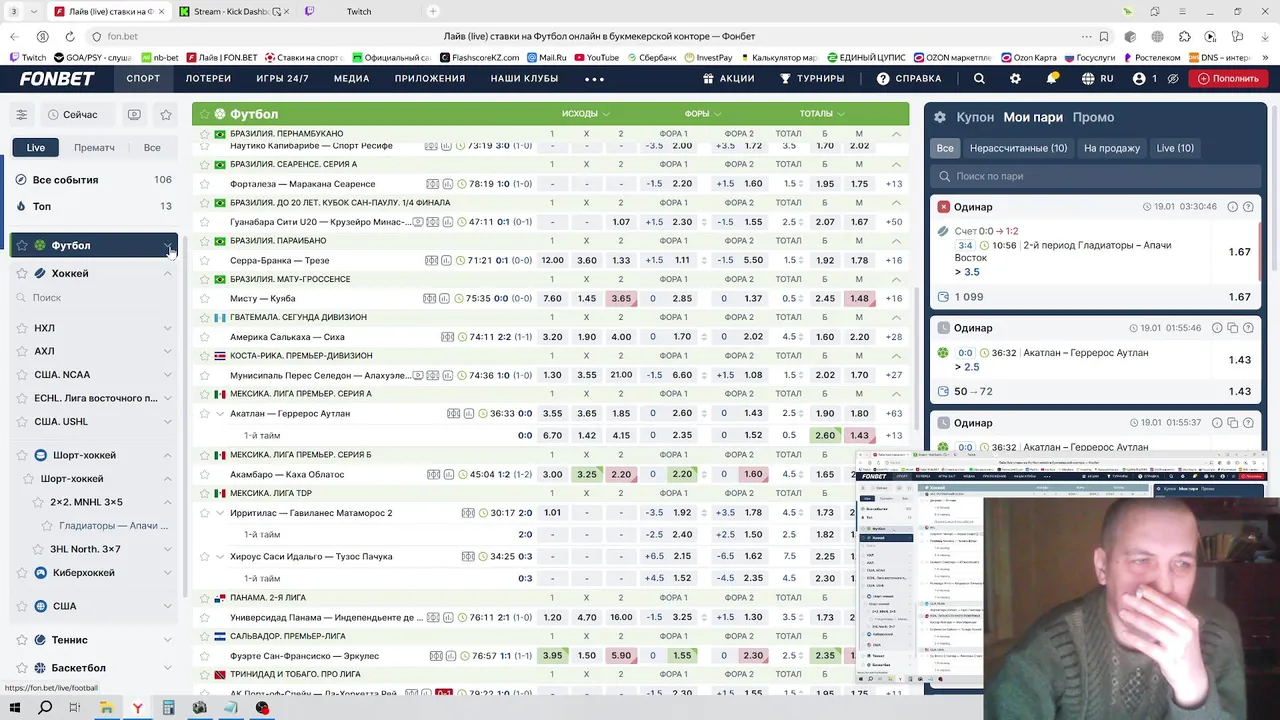The image size is (1280, 720).
Task: Open the Лотереи menu
Action: [x=208, y=78]
